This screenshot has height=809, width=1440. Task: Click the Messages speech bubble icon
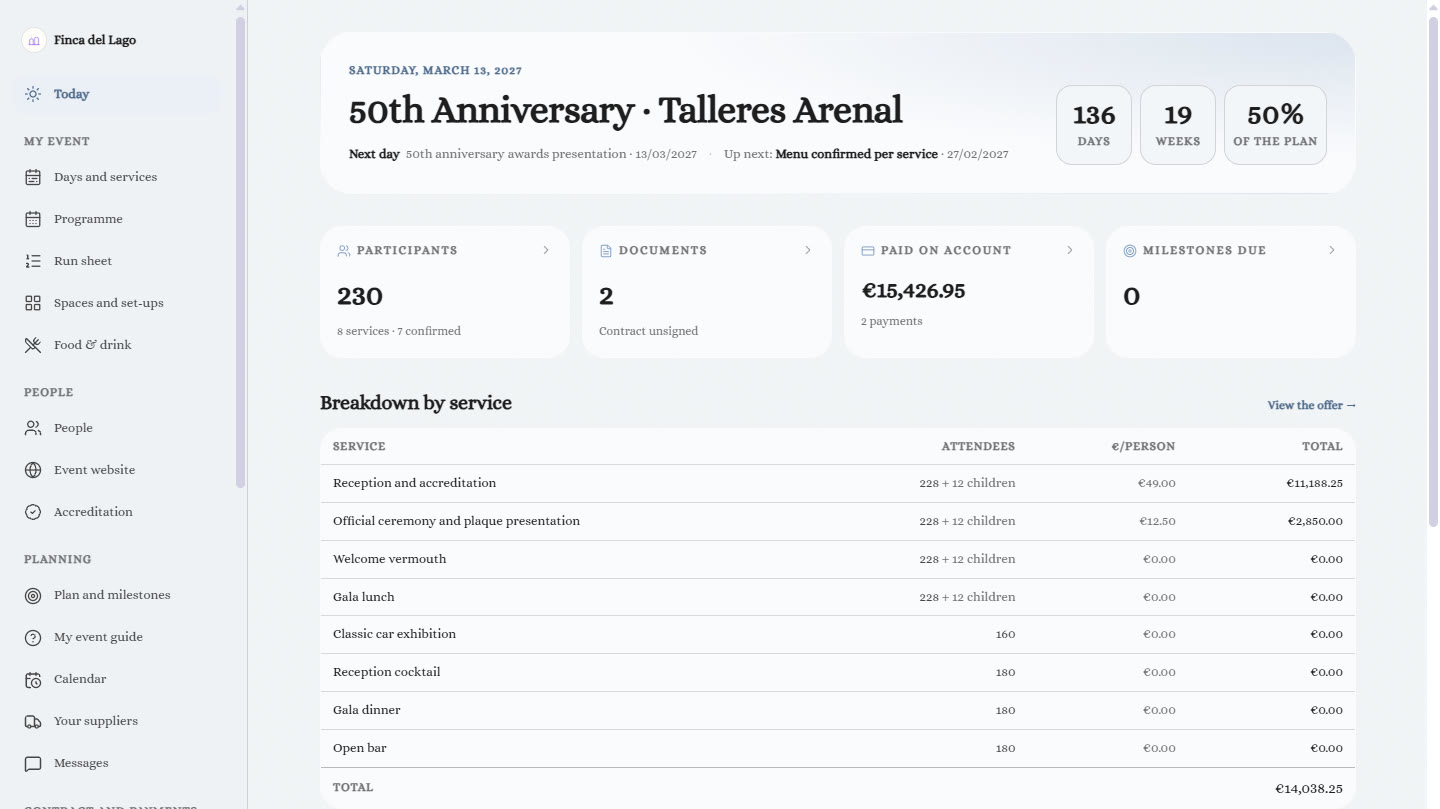pos(33,763)
